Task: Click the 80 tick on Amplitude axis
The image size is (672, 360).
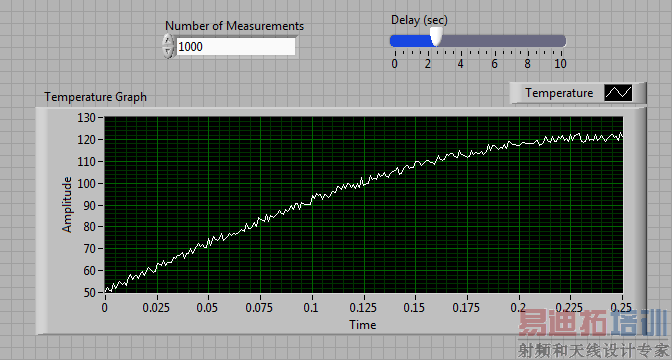Action: tap(89, 227)
